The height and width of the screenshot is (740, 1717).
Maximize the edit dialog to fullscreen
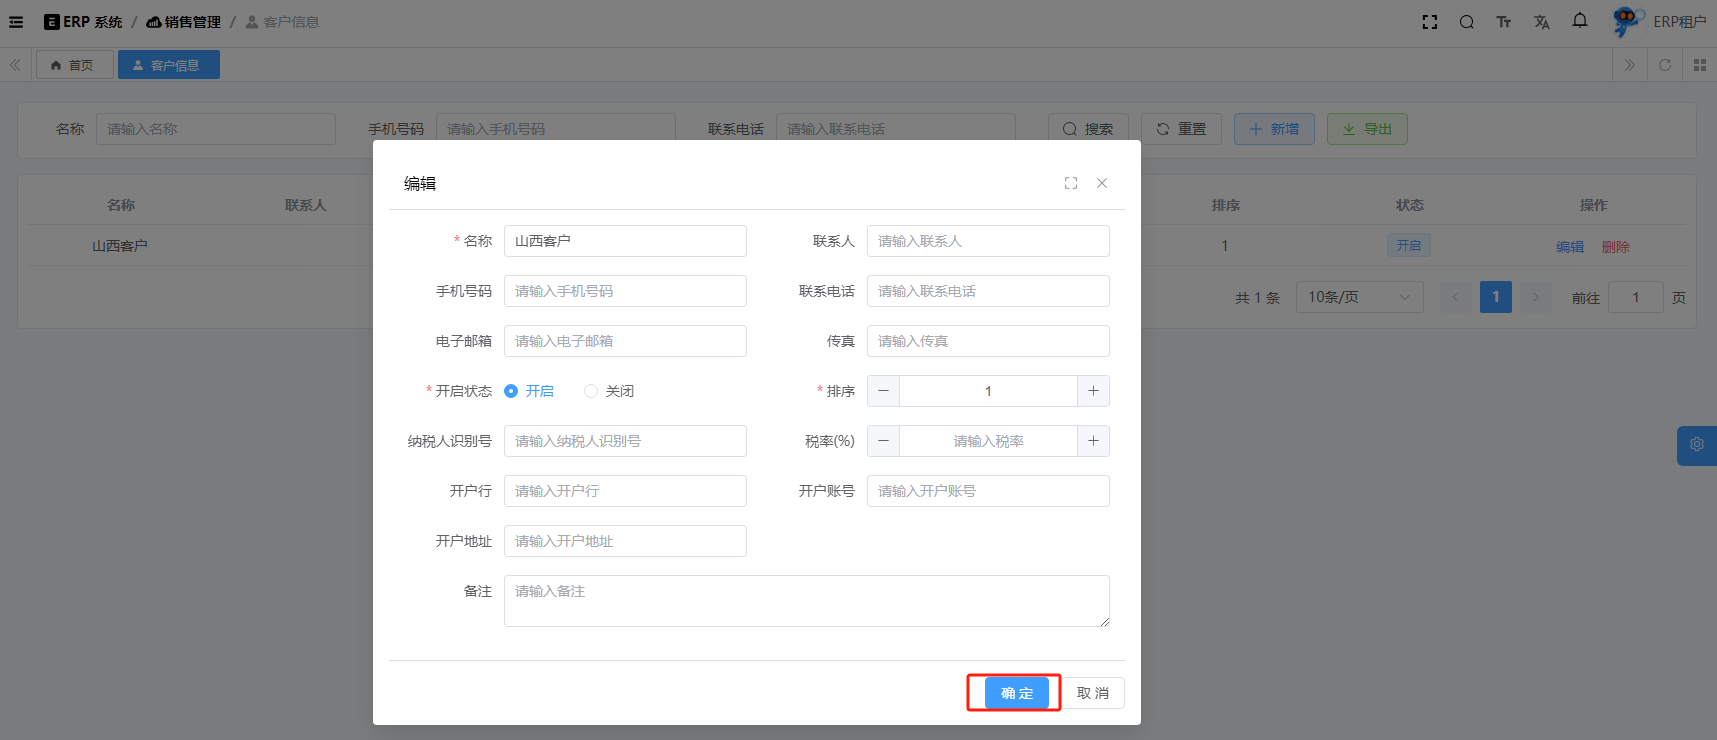pyautogui.click(x=1071, y=183)
